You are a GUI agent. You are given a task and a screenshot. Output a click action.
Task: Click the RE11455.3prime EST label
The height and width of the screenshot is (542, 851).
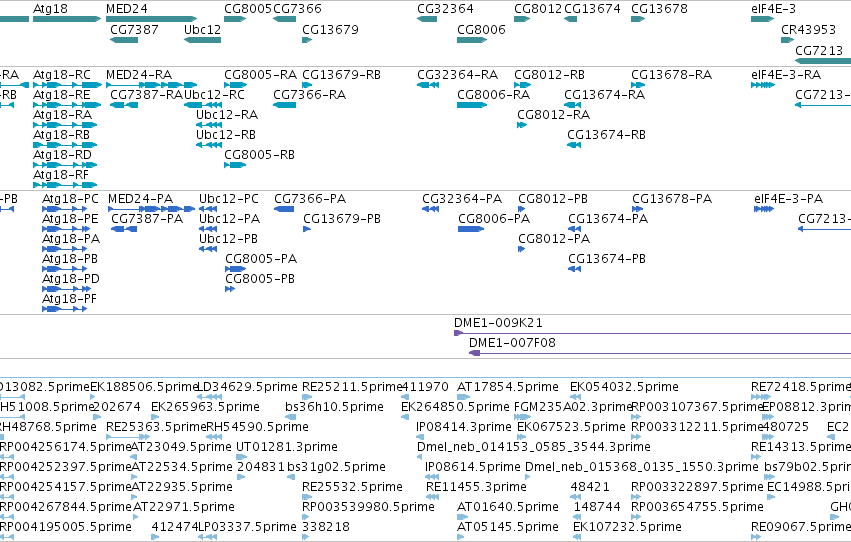[x=476, y=487]
